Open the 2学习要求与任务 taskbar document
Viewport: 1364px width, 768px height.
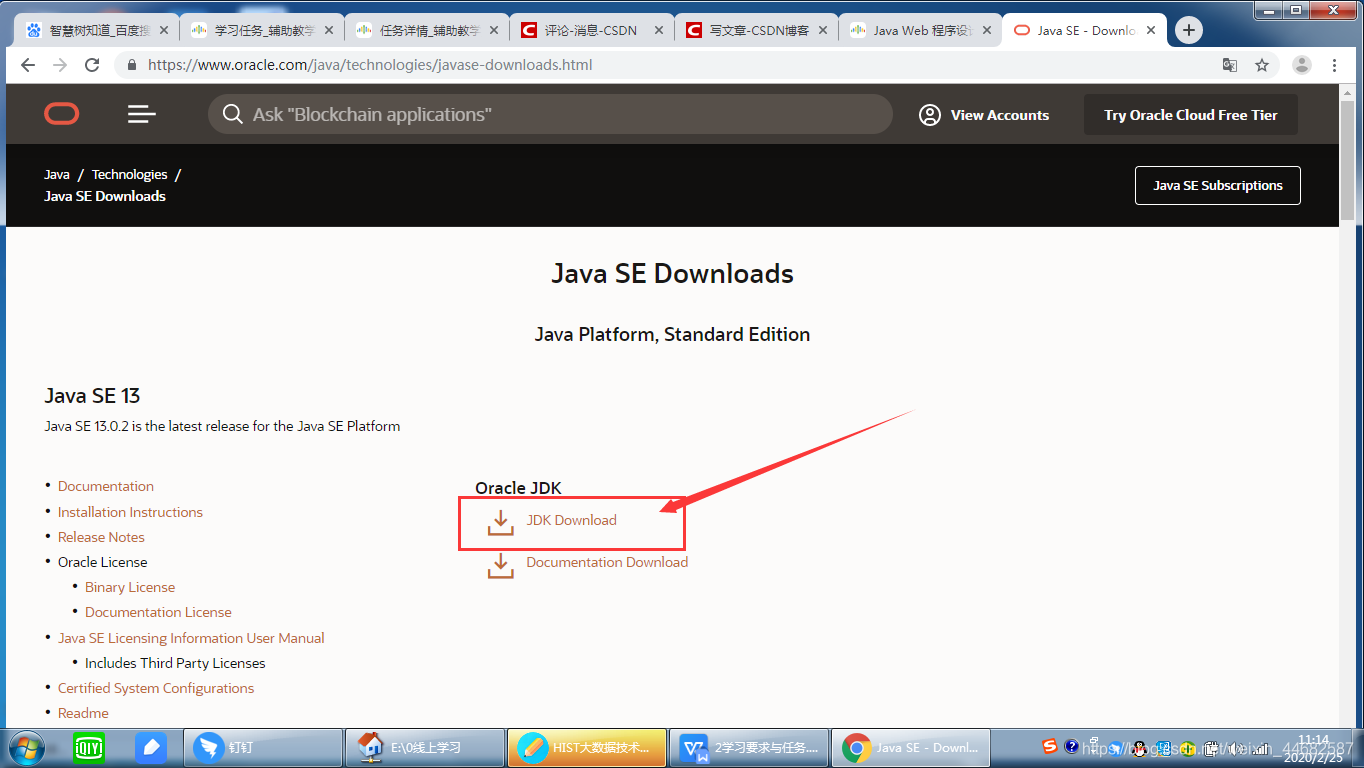click(749, 747)
